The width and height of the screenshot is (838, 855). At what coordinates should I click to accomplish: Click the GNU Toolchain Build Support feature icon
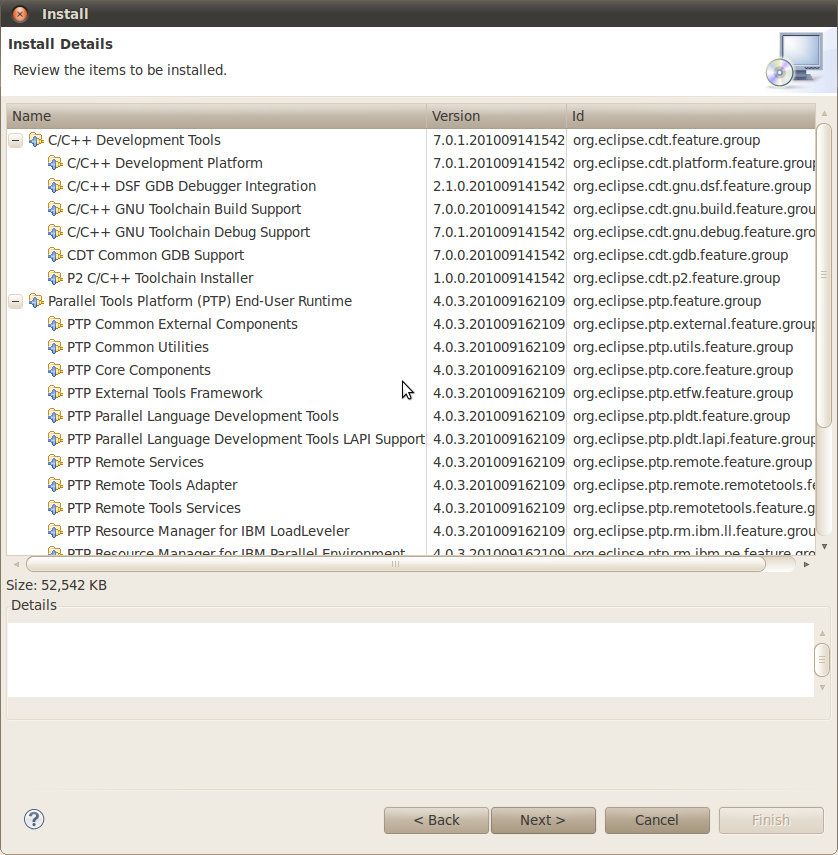(x=55, y=209)
